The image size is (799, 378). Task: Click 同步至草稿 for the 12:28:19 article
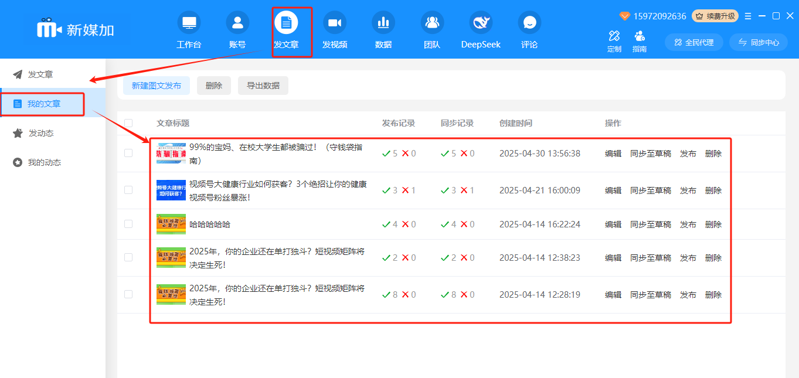[x=651, y=295]
